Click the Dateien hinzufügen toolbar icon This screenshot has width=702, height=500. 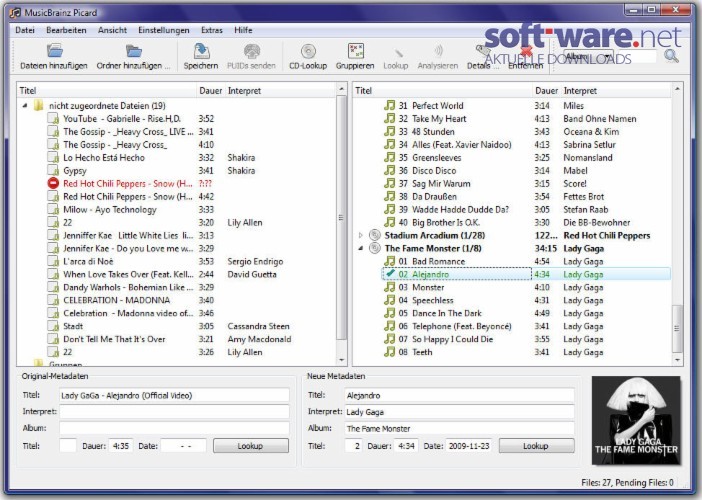[55, 50]
